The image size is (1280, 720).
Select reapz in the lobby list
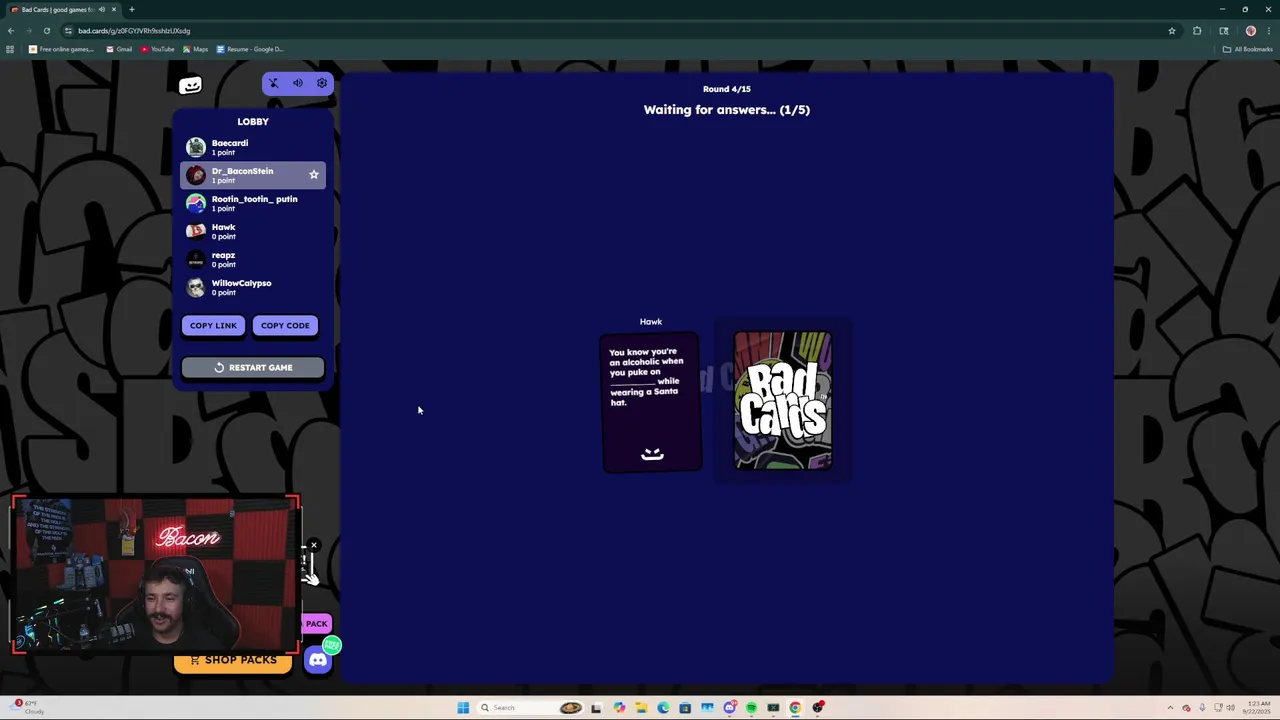click(x=253, y=259)
